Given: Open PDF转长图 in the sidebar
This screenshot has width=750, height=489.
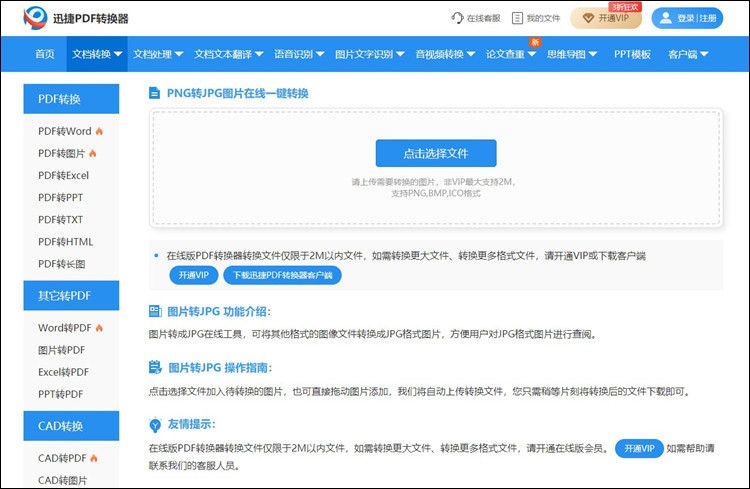Looking at the screenshot, I should [61, 264].
